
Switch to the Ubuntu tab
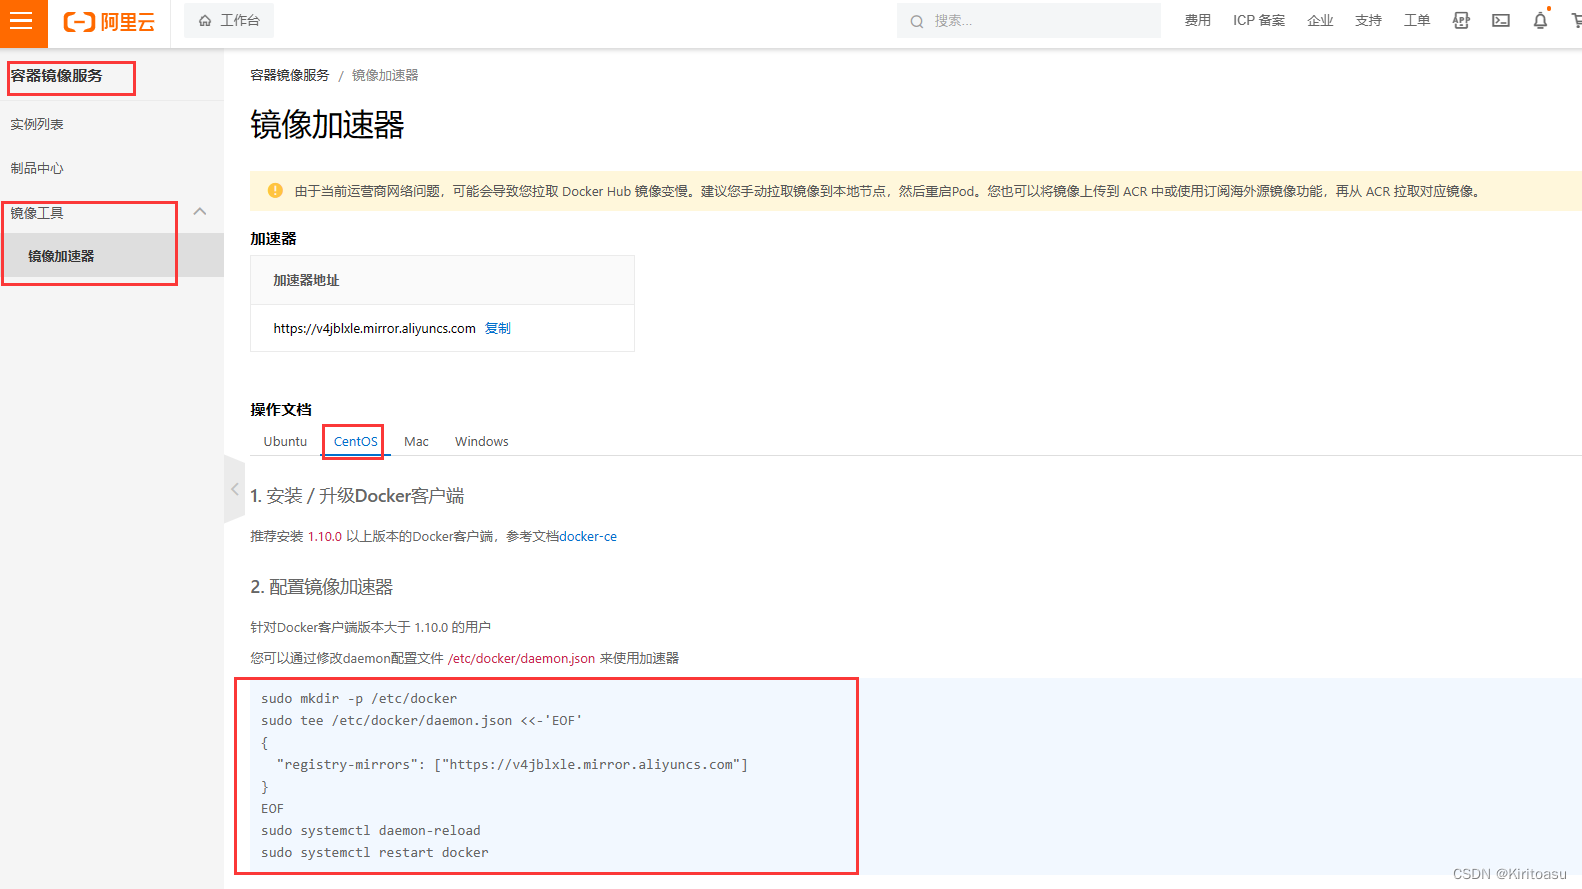point(285,441)
